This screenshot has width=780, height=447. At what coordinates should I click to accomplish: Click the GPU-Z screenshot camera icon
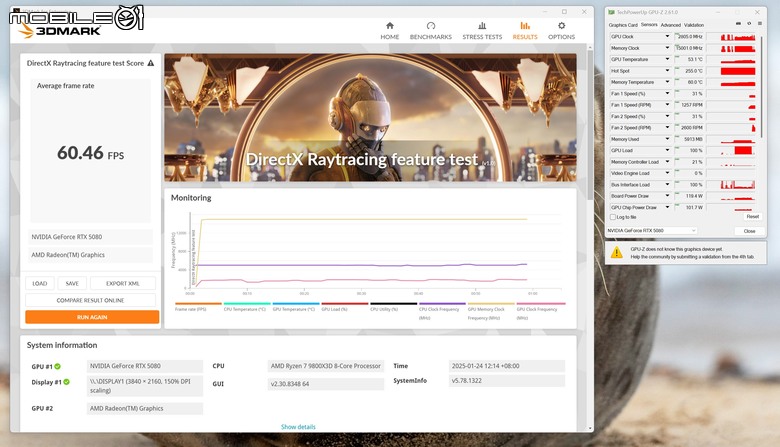coord(738,24)
